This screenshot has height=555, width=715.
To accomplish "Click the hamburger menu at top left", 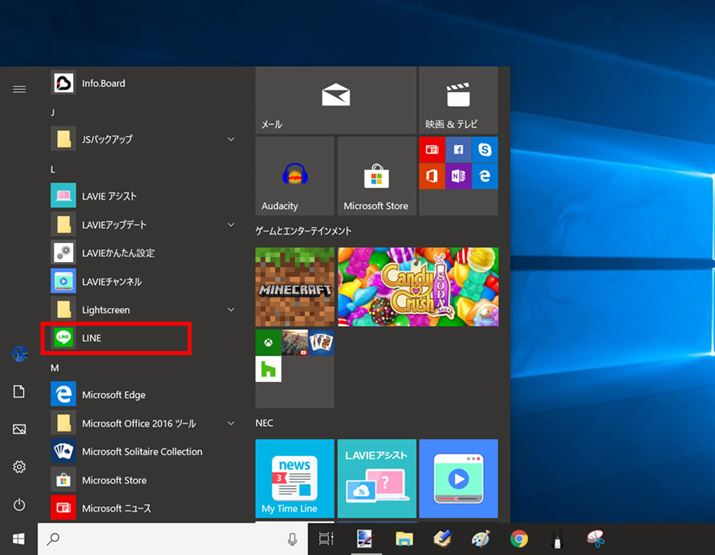I will (19, 89).
